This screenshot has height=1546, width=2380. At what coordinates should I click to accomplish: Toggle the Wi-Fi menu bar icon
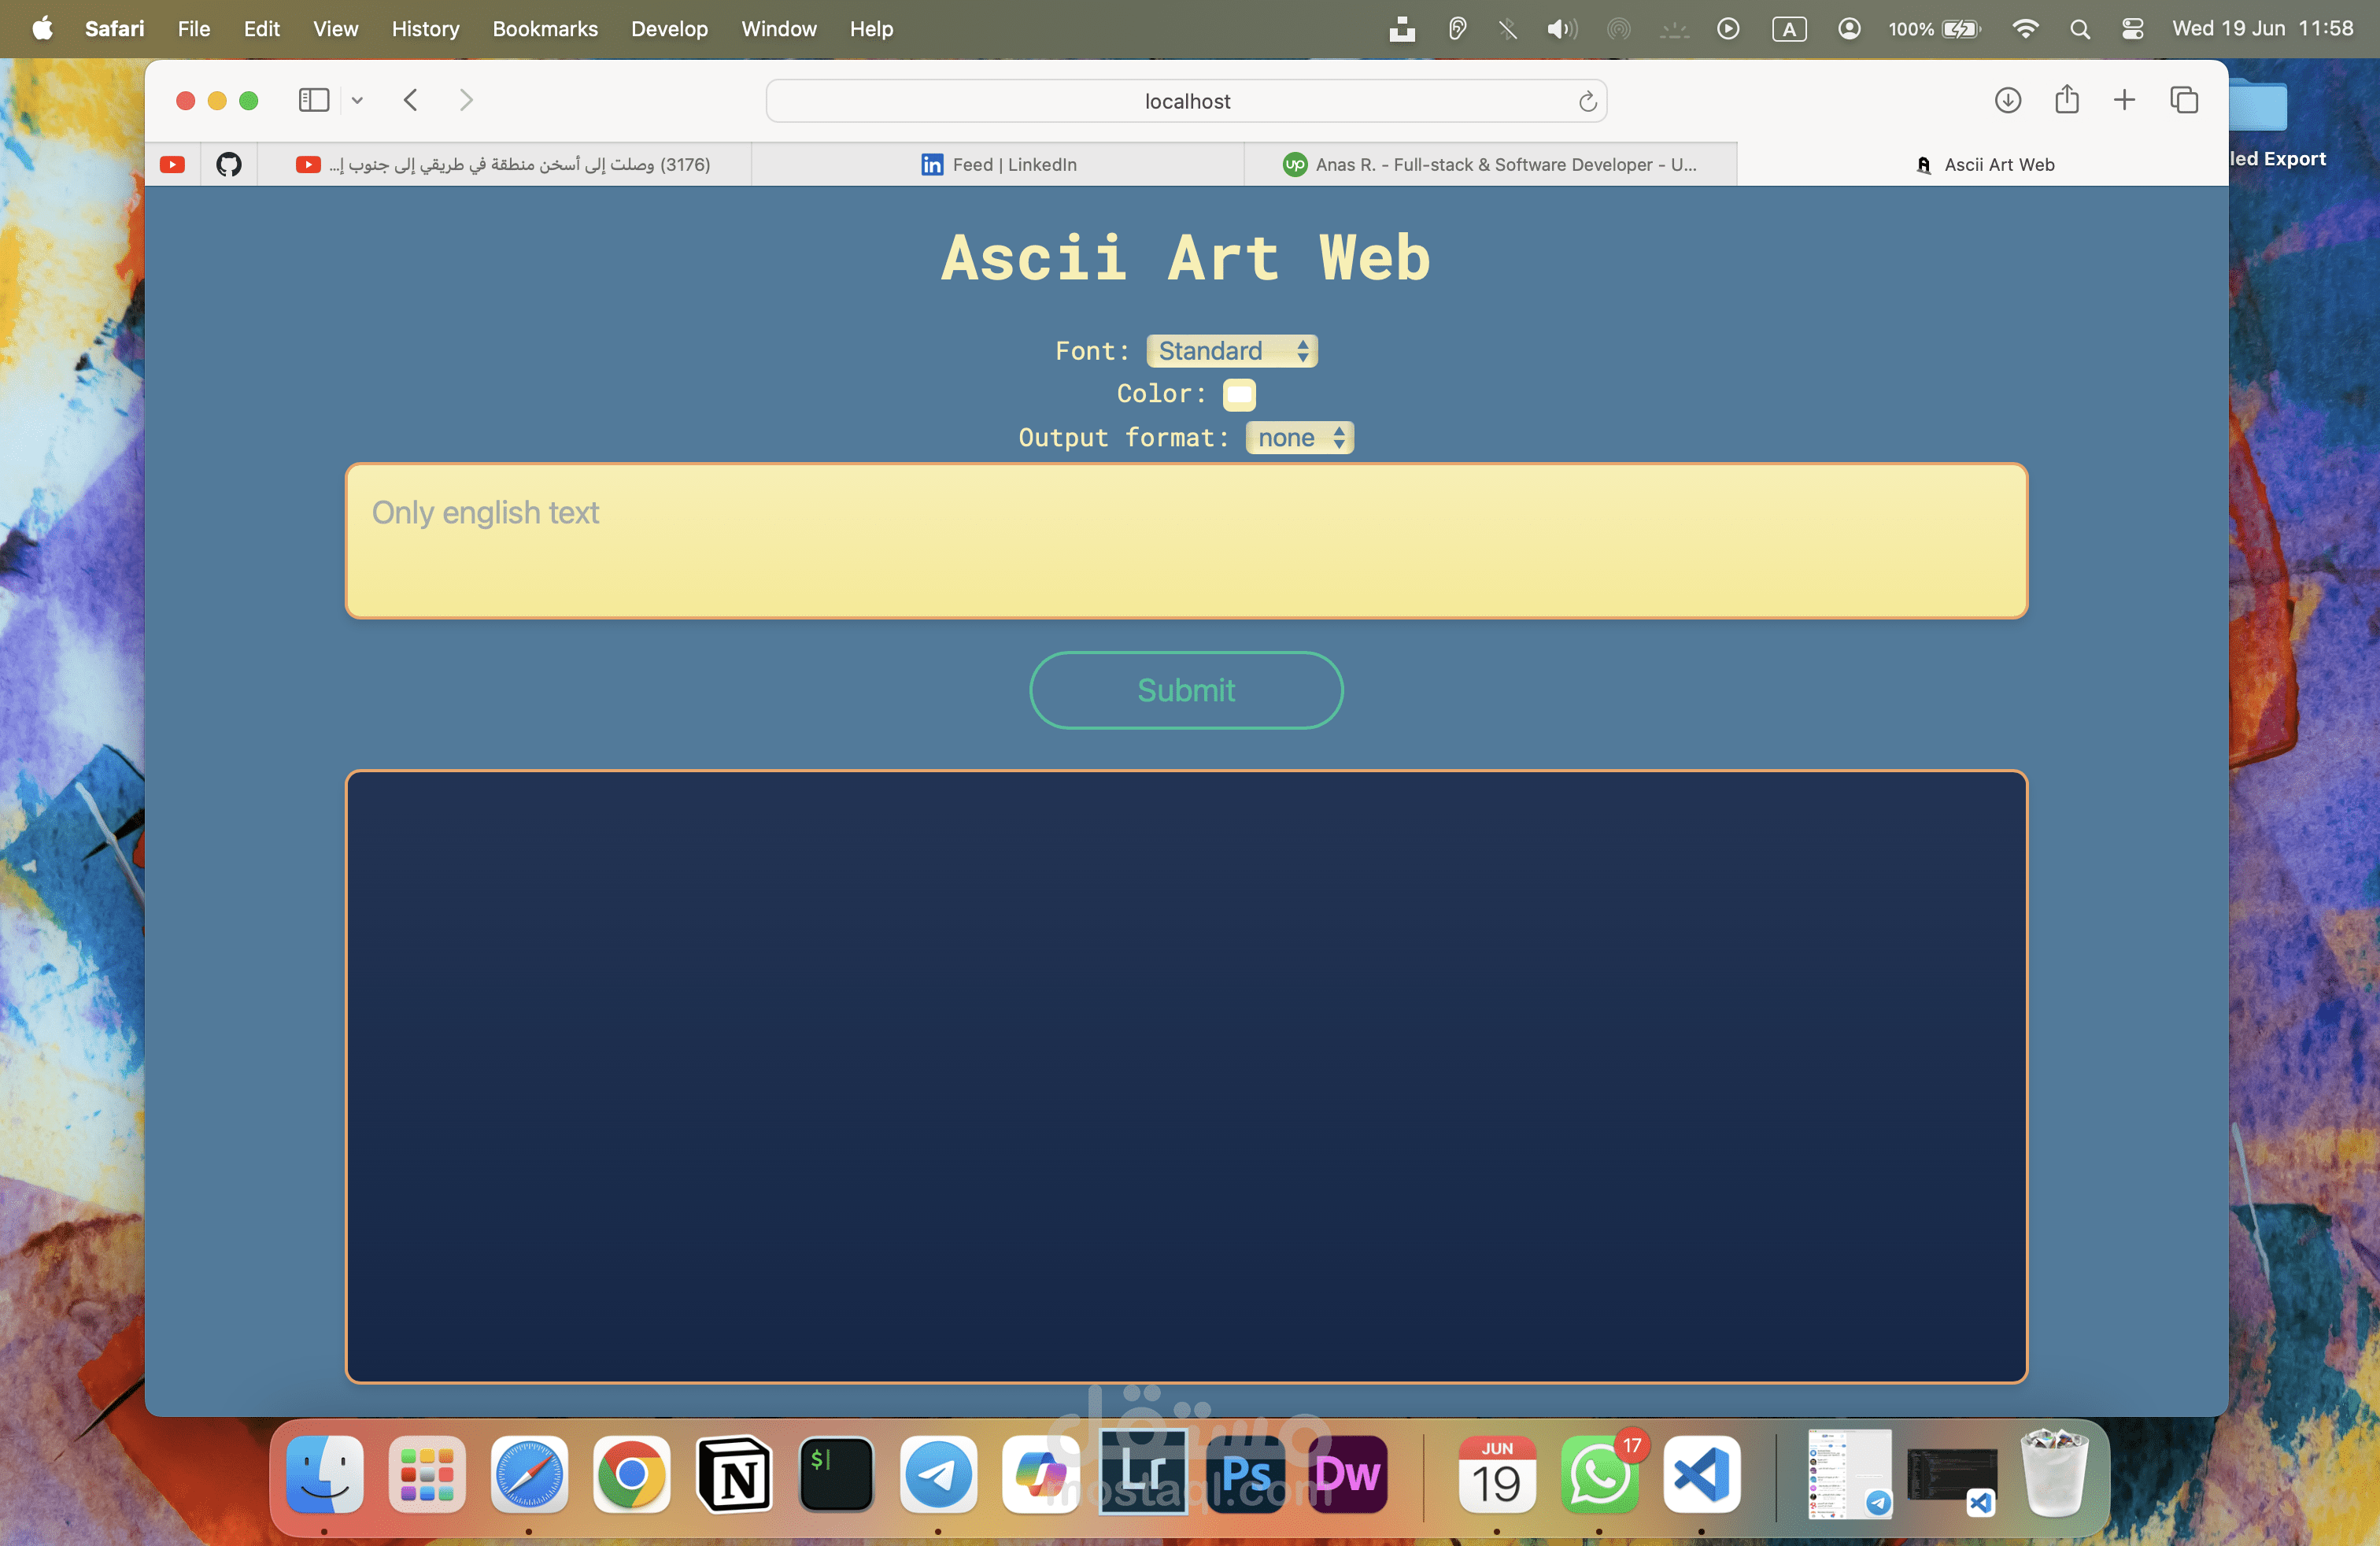(x=2025, y=29)
